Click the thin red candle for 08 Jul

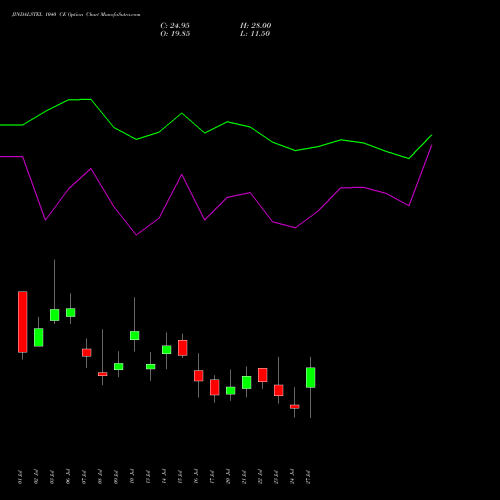click(x=103, y=374)
